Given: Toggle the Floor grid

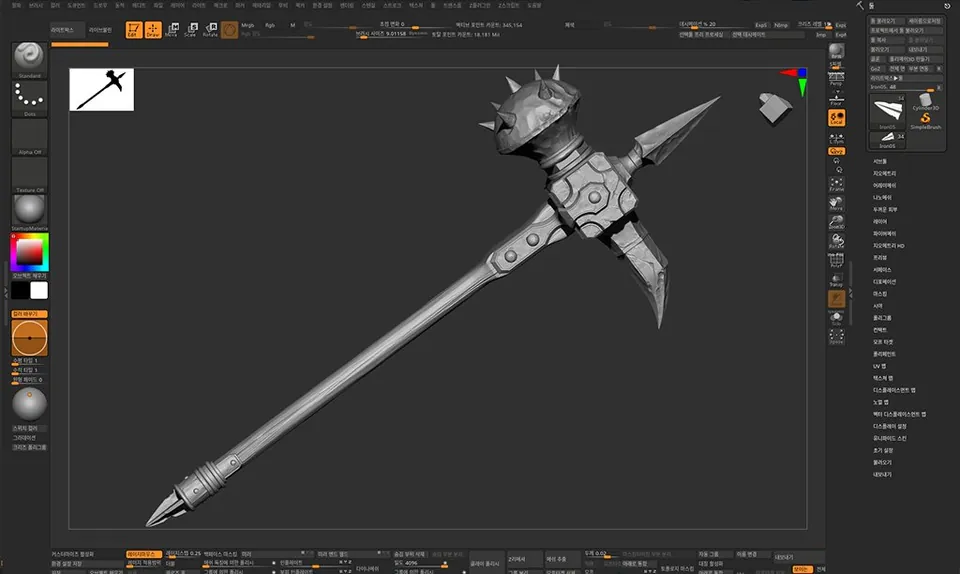Looking at the screenshot, I should pyautogui.click(x=836, y=98).
